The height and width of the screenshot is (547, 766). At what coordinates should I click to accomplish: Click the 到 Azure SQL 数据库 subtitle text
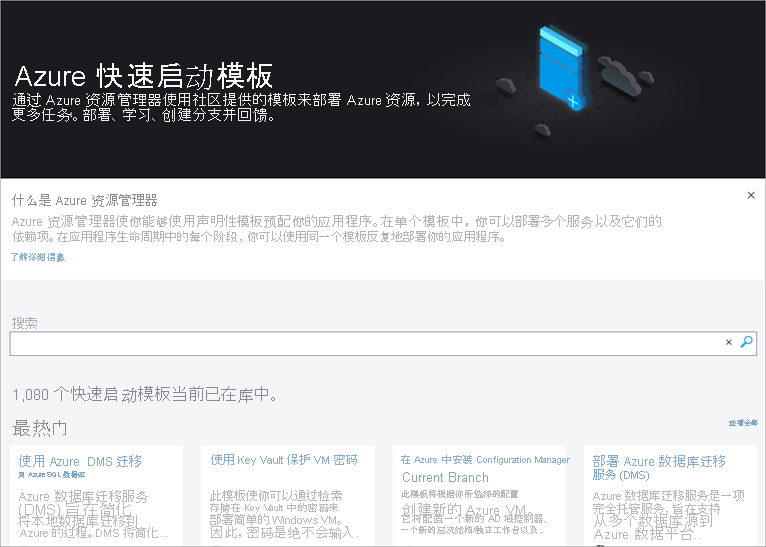click(52, 475)
